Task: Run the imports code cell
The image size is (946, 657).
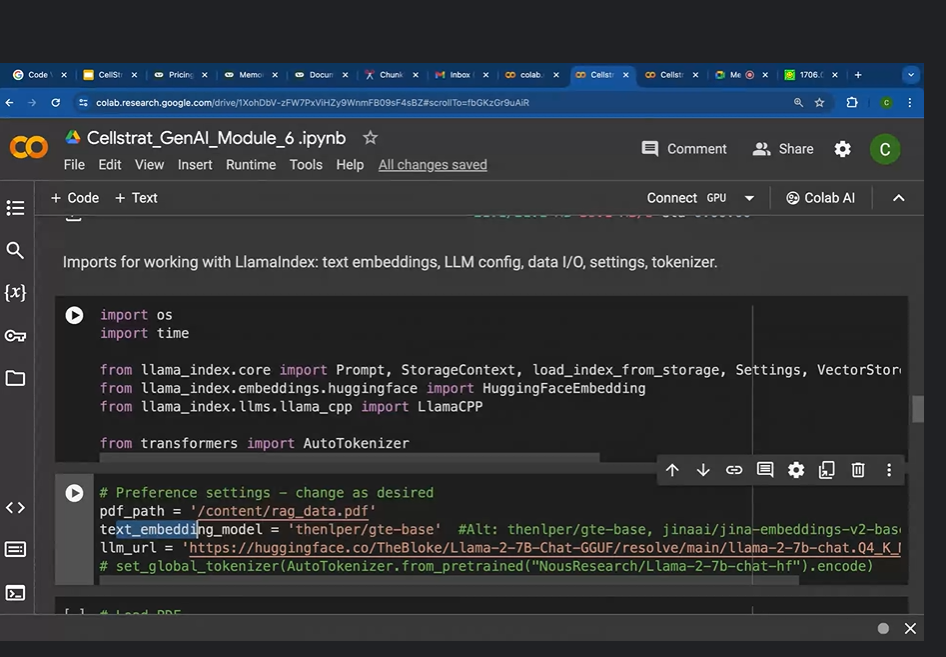Action: 74,315
